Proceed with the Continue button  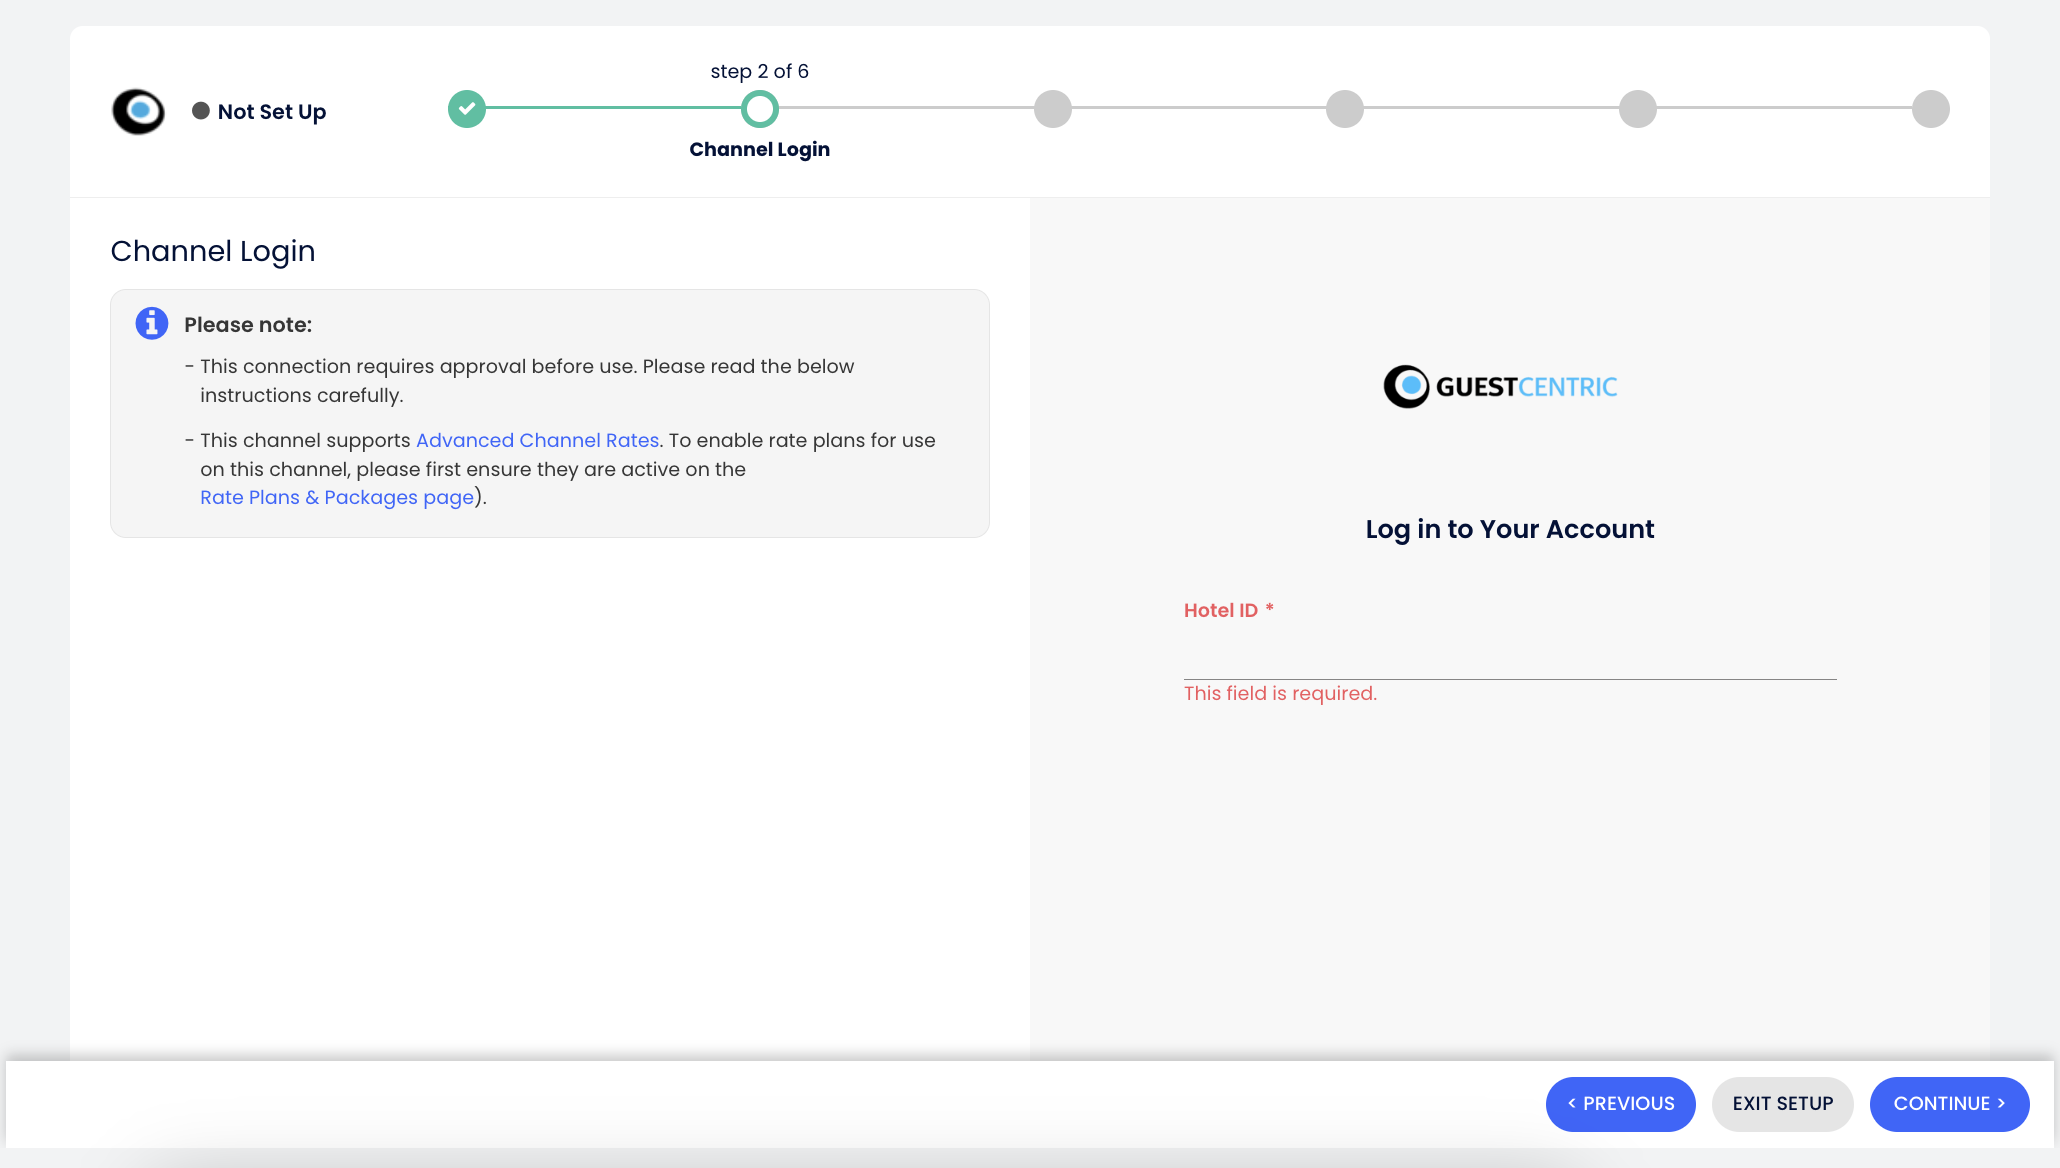[1948, 1103]
